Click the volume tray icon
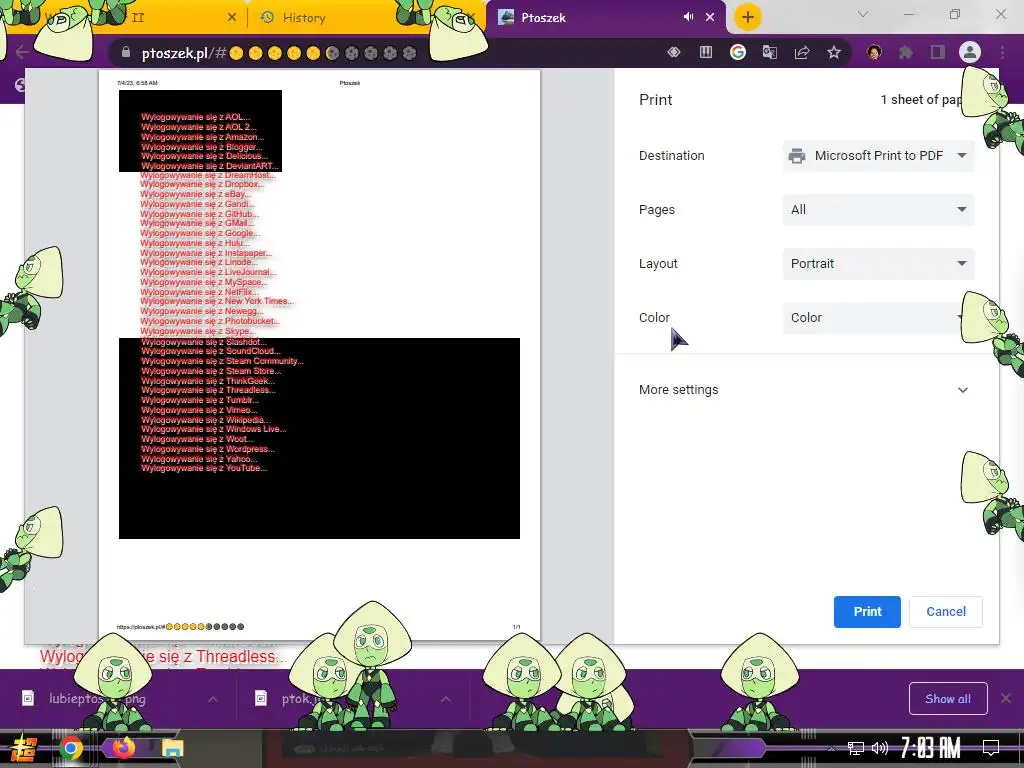The height and width of the screenshot is (768, 1024). coord(880,748)
